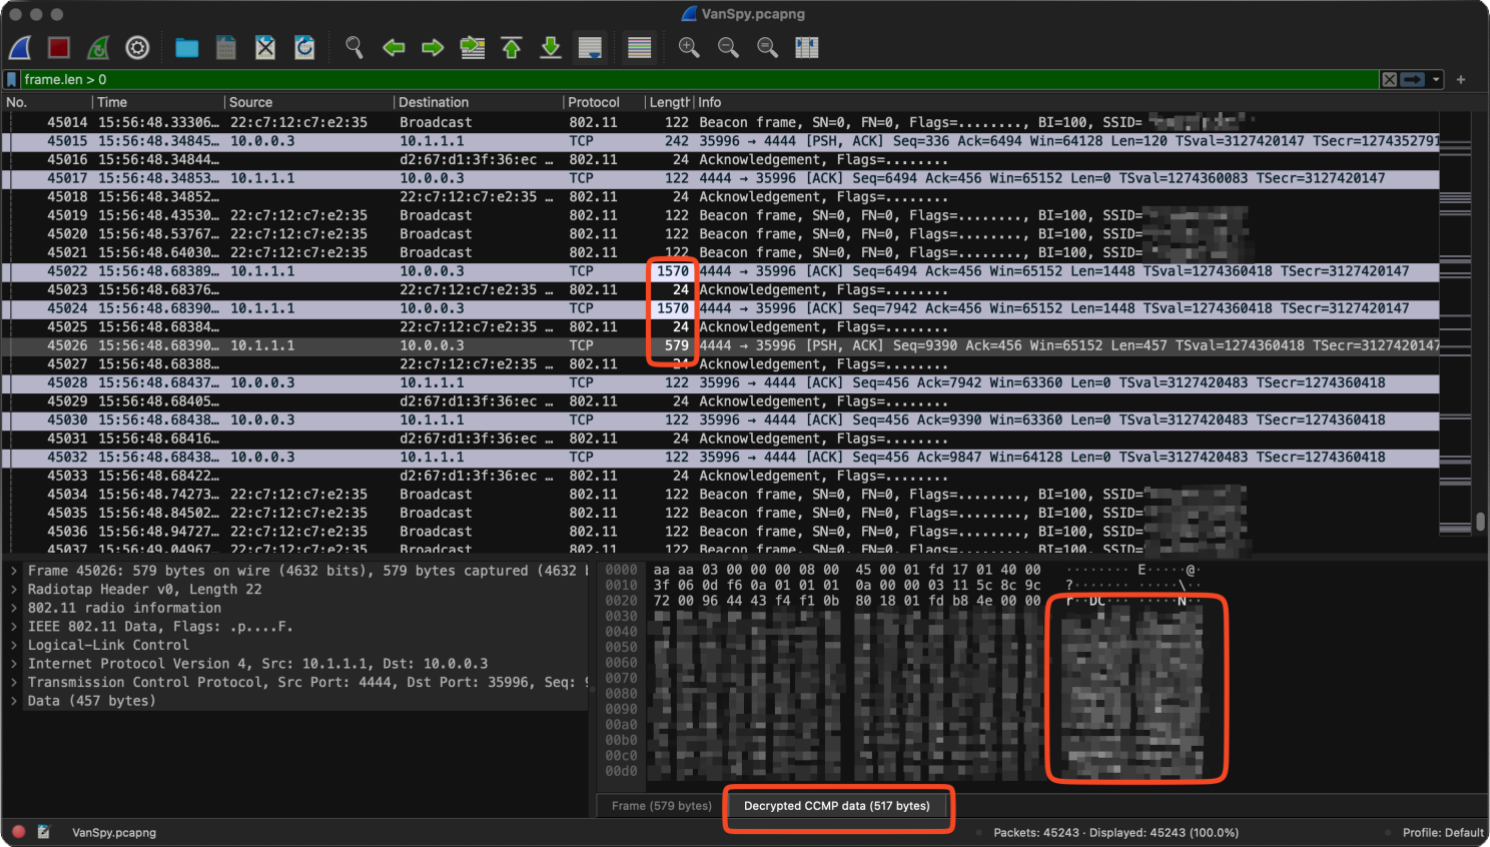Apply the display filter with the arrow button

tap(1412, 79)
